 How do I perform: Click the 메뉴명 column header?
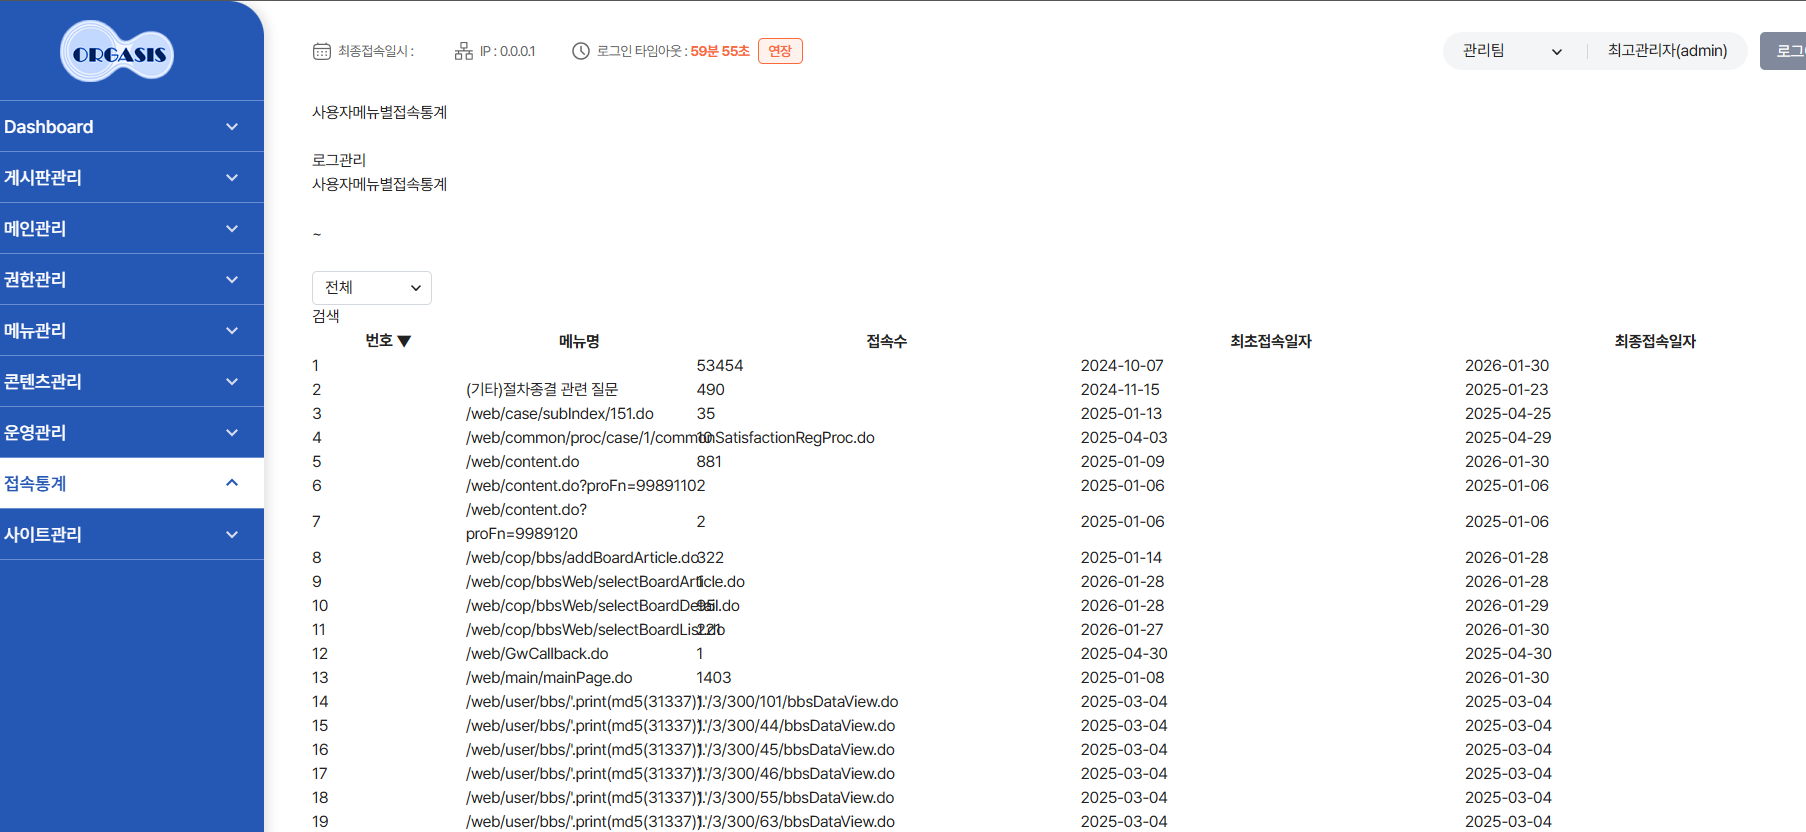[x=579, y=341]
